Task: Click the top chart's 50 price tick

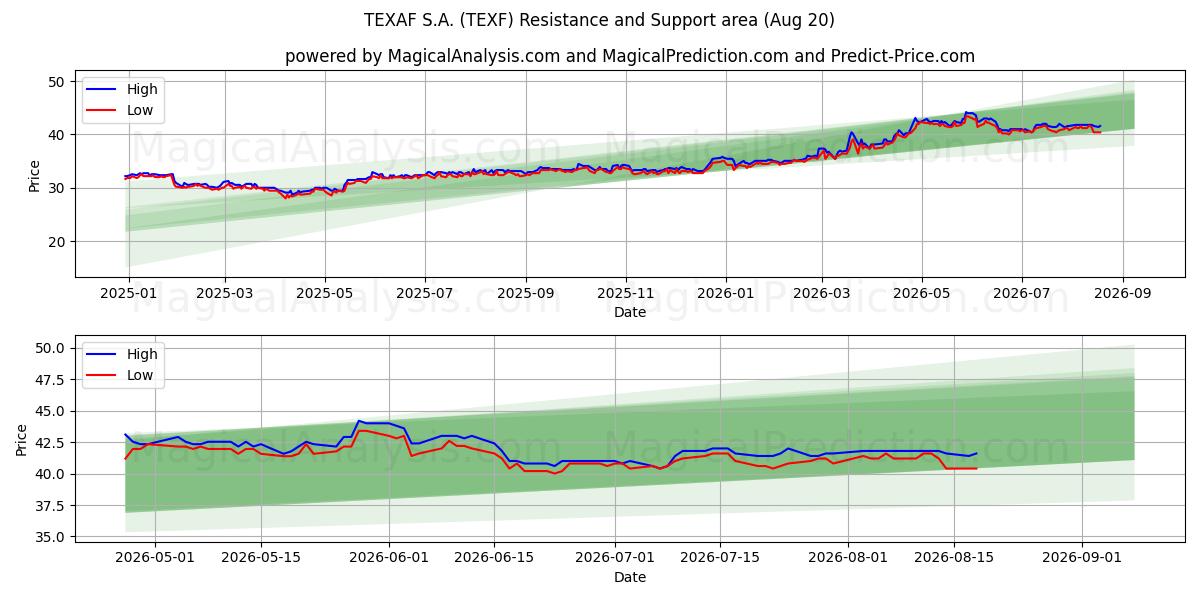Action: pyautogui.click(x=58, y=82)
